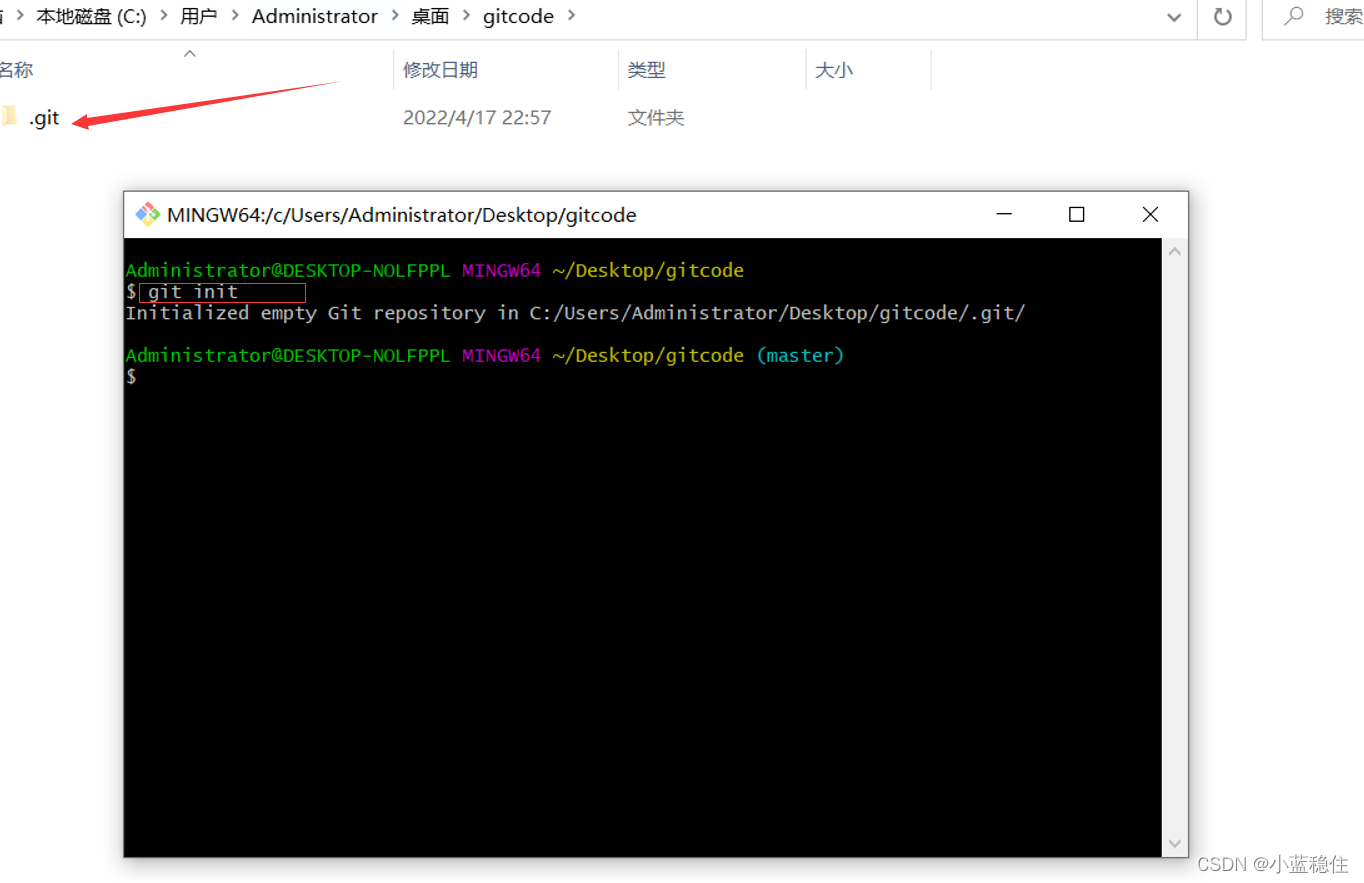Viewport: 1364px width, 883px height.
Task: Go to Administrator folder in breadcrumb
Action: point(315,16)
